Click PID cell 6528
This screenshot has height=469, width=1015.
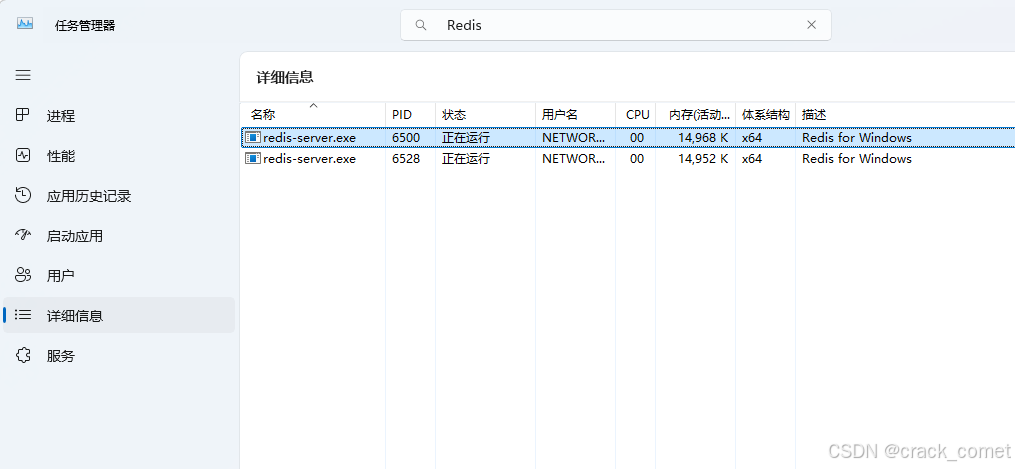[406, 158]
